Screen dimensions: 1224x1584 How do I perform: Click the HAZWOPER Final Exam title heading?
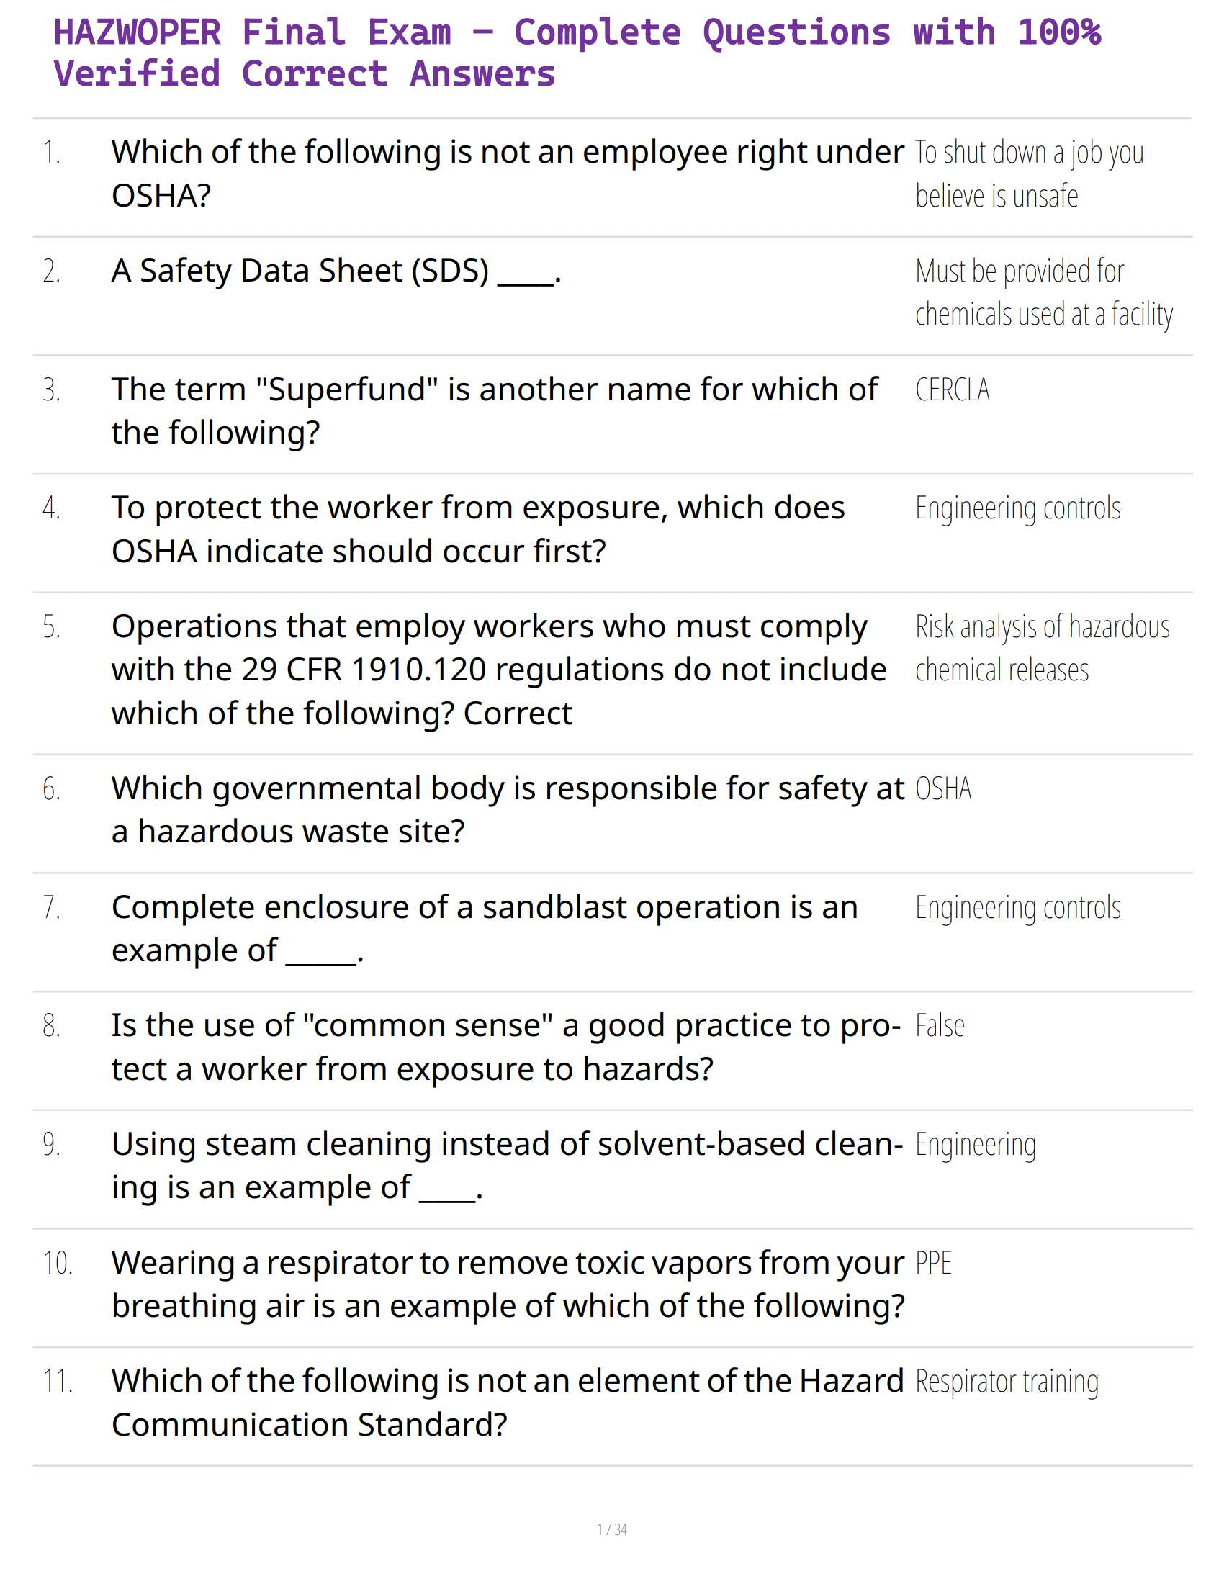[576, 53]
